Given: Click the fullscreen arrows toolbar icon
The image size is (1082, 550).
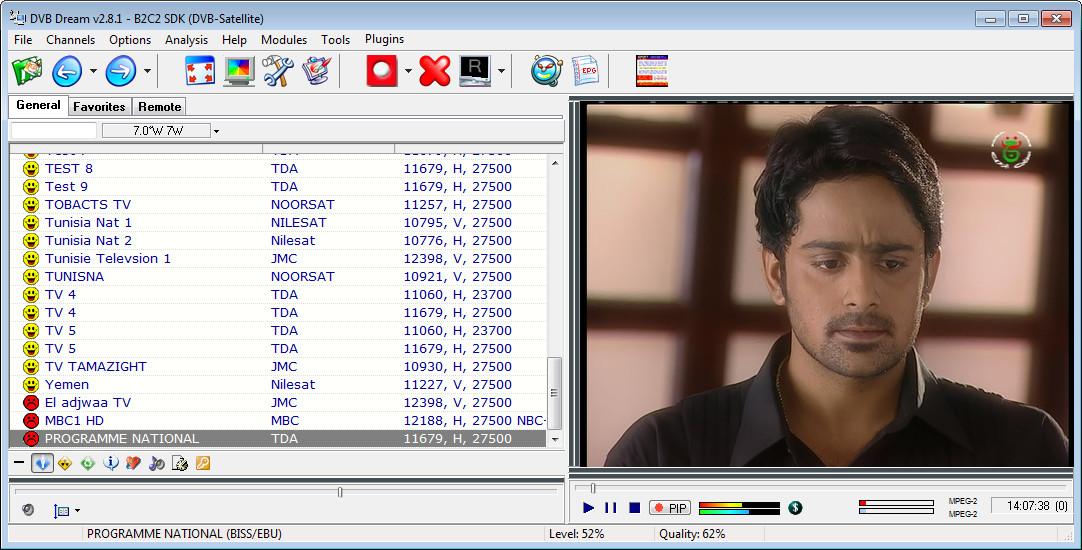Looking at the screenshot, I should (200, 71).
